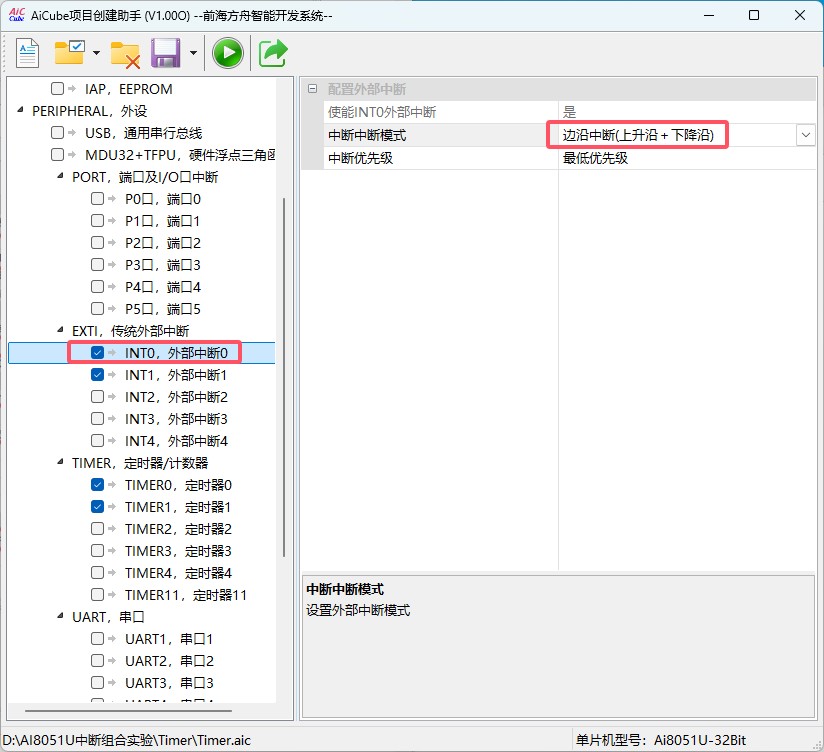Uncheck the INT0 external interrupt checkbox

point(97,352)
